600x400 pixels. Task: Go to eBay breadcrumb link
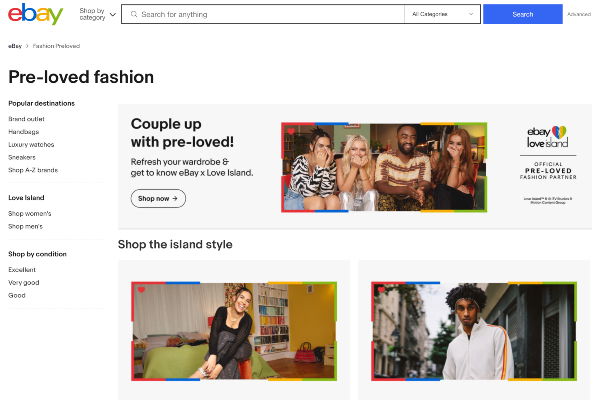click(x=15, y=46)
